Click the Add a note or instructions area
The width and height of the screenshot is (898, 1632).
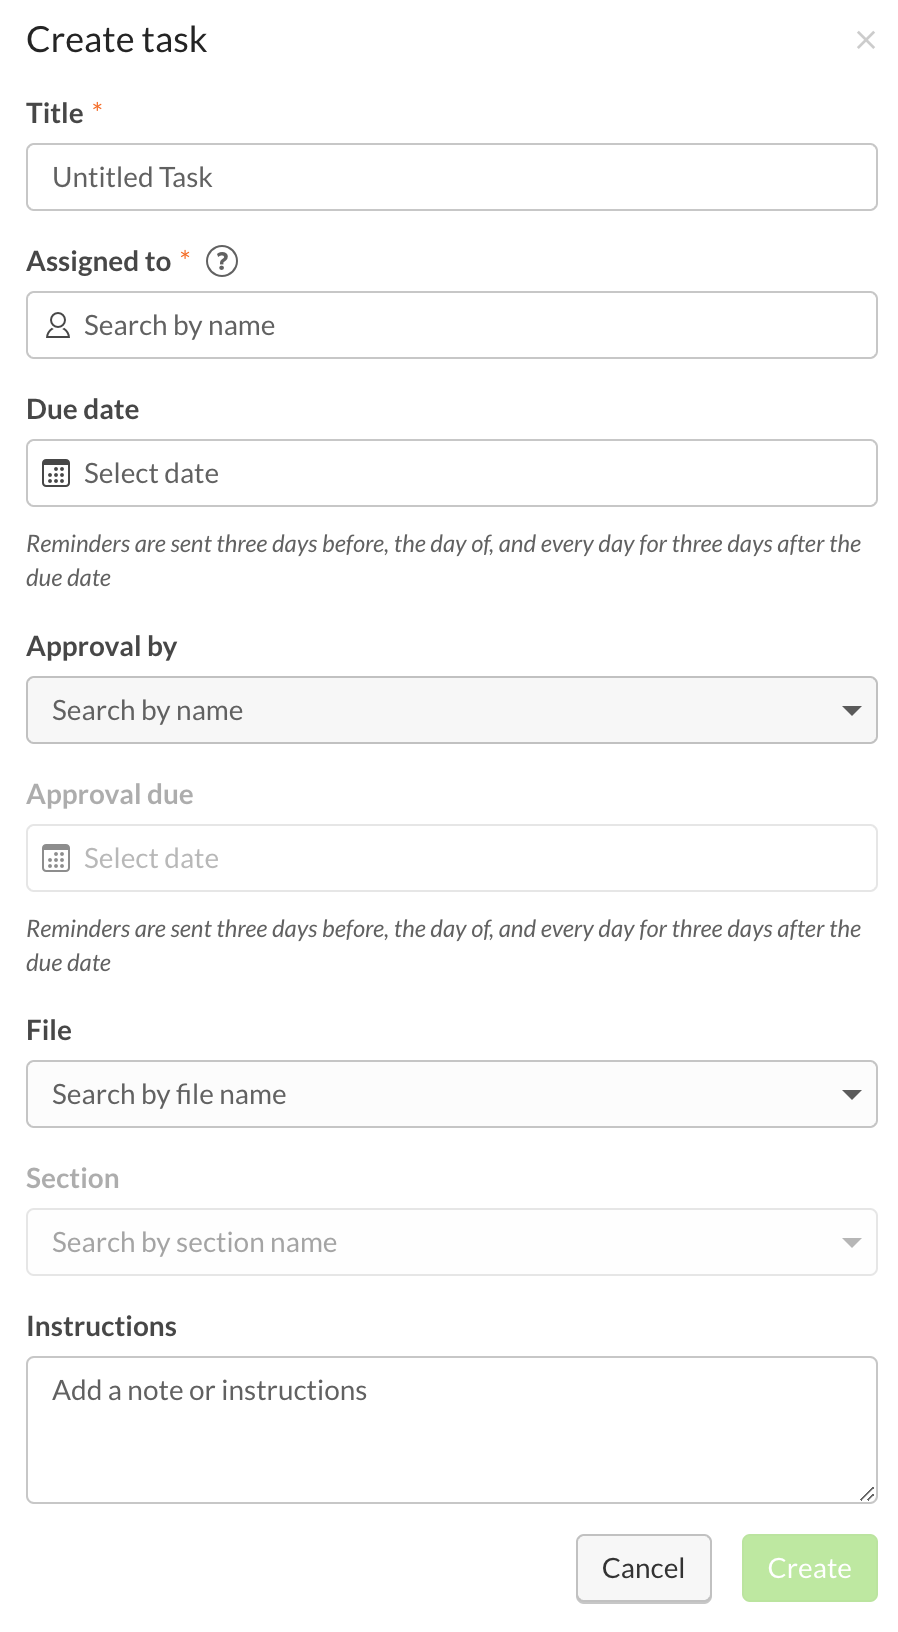[450, 1420]
